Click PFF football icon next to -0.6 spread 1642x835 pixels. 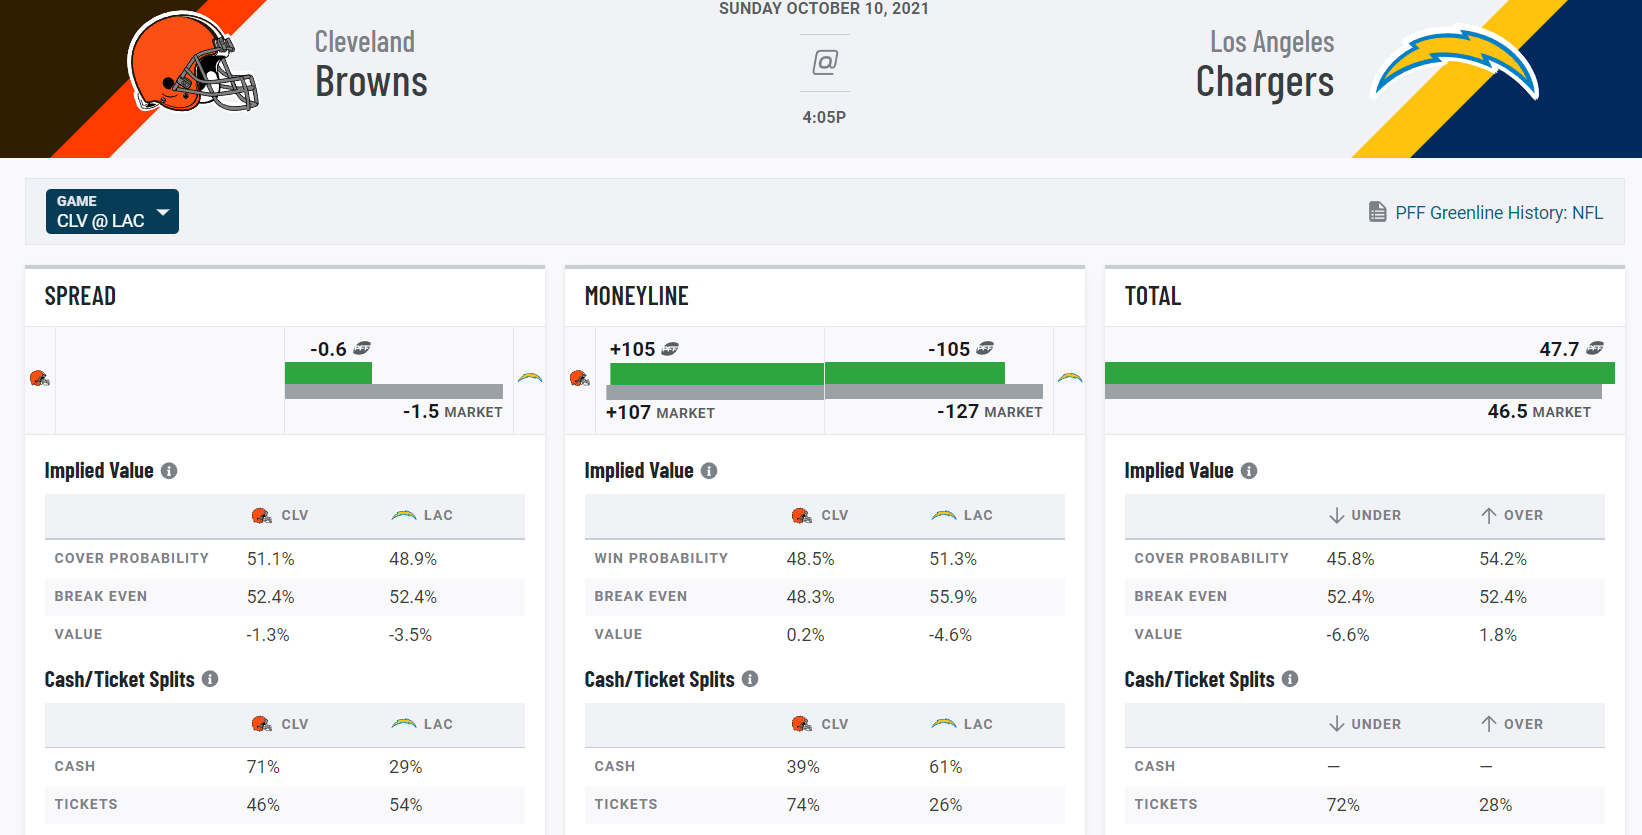click(x=362, y=348)
